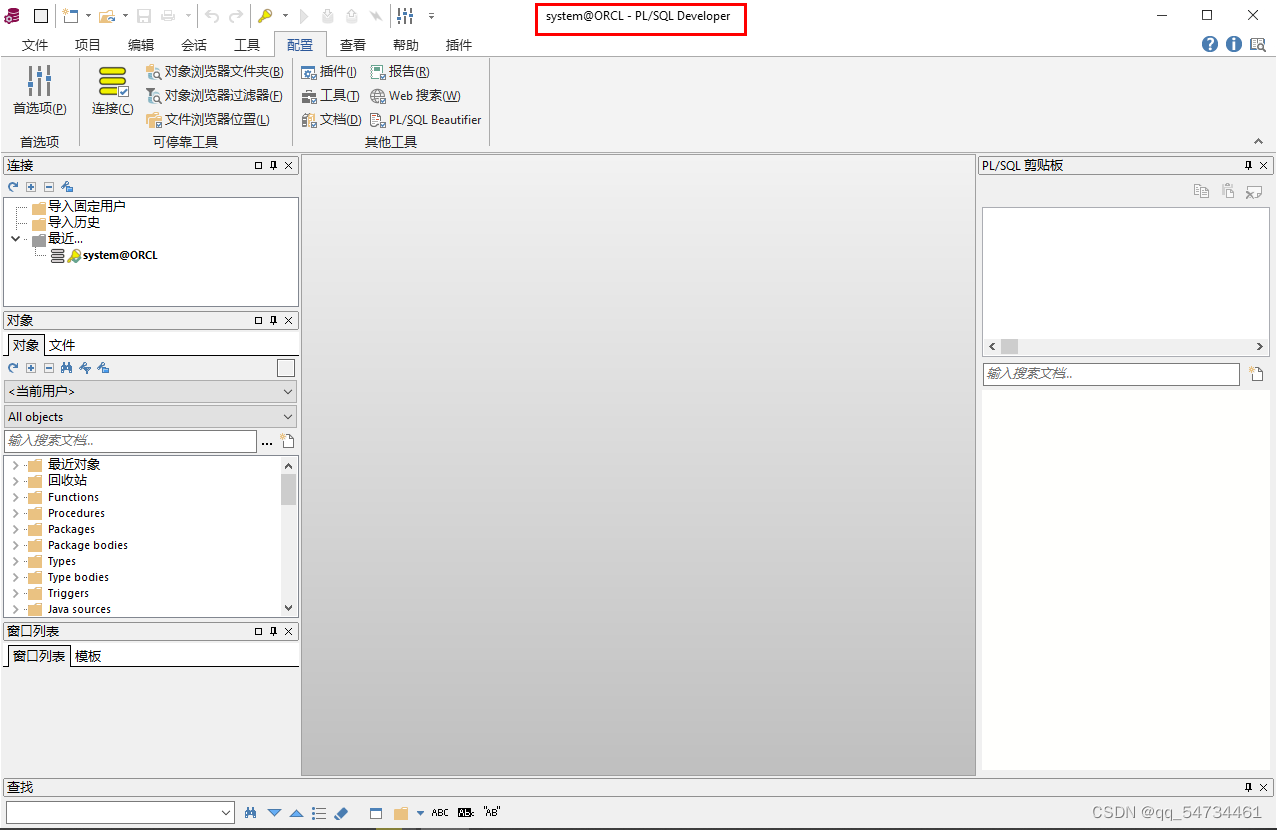Click the 输入搜索文档 field in clipboard panel
The image size is (1277, 830).
coord(1113,374)
